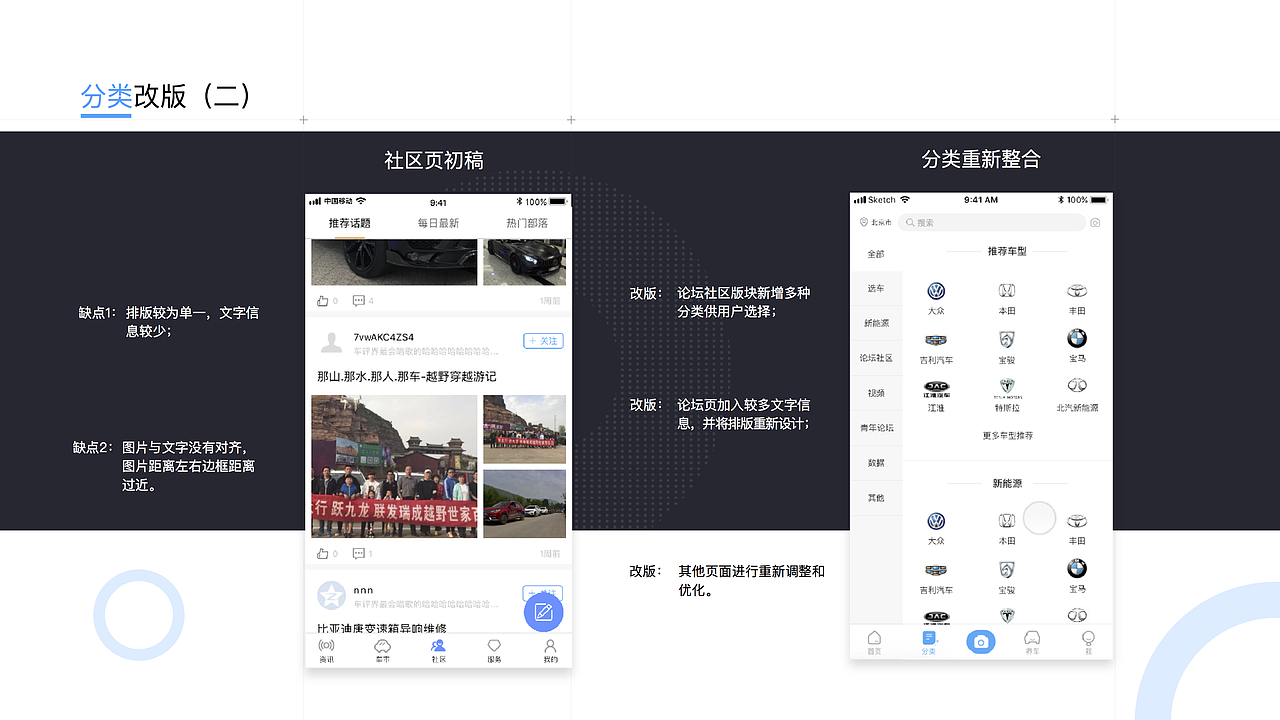The width and height of the screenshot is (1280, 720).
Task: Select 其他 in category sidebar
Action: click(876, 498)
